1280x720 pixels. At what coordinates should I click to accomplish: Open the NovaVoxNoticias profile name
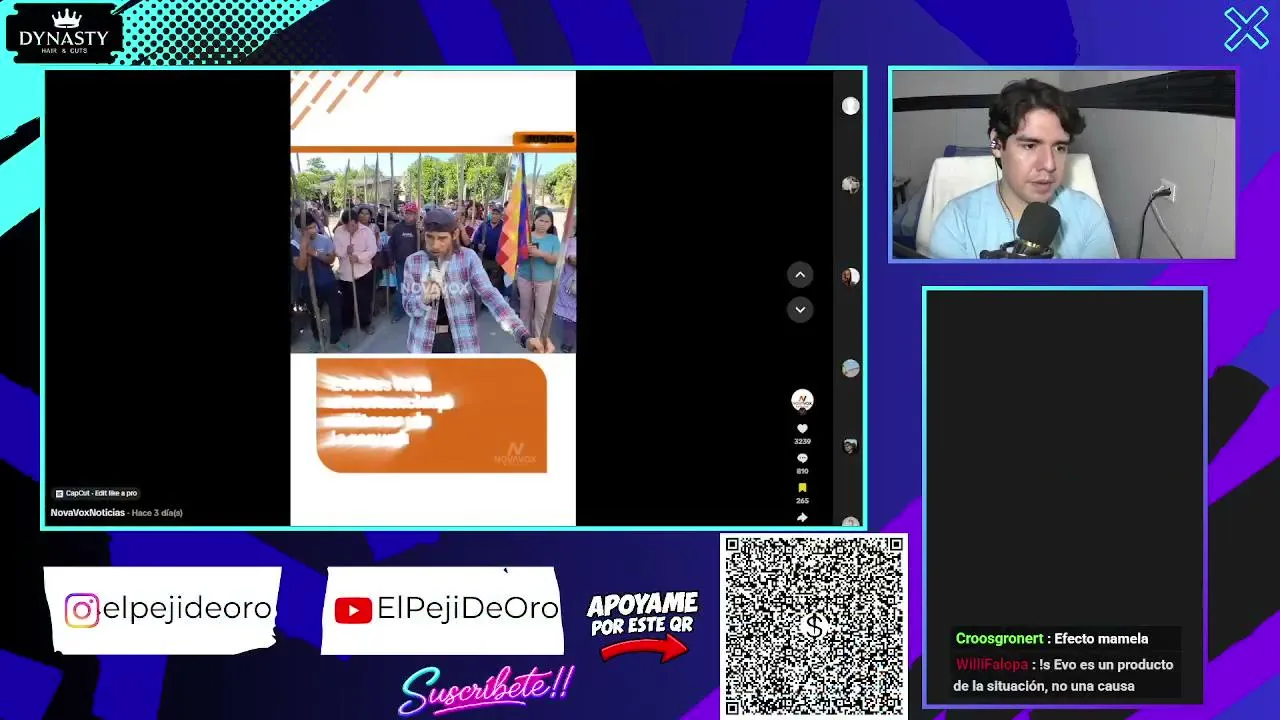pos(88,513)
